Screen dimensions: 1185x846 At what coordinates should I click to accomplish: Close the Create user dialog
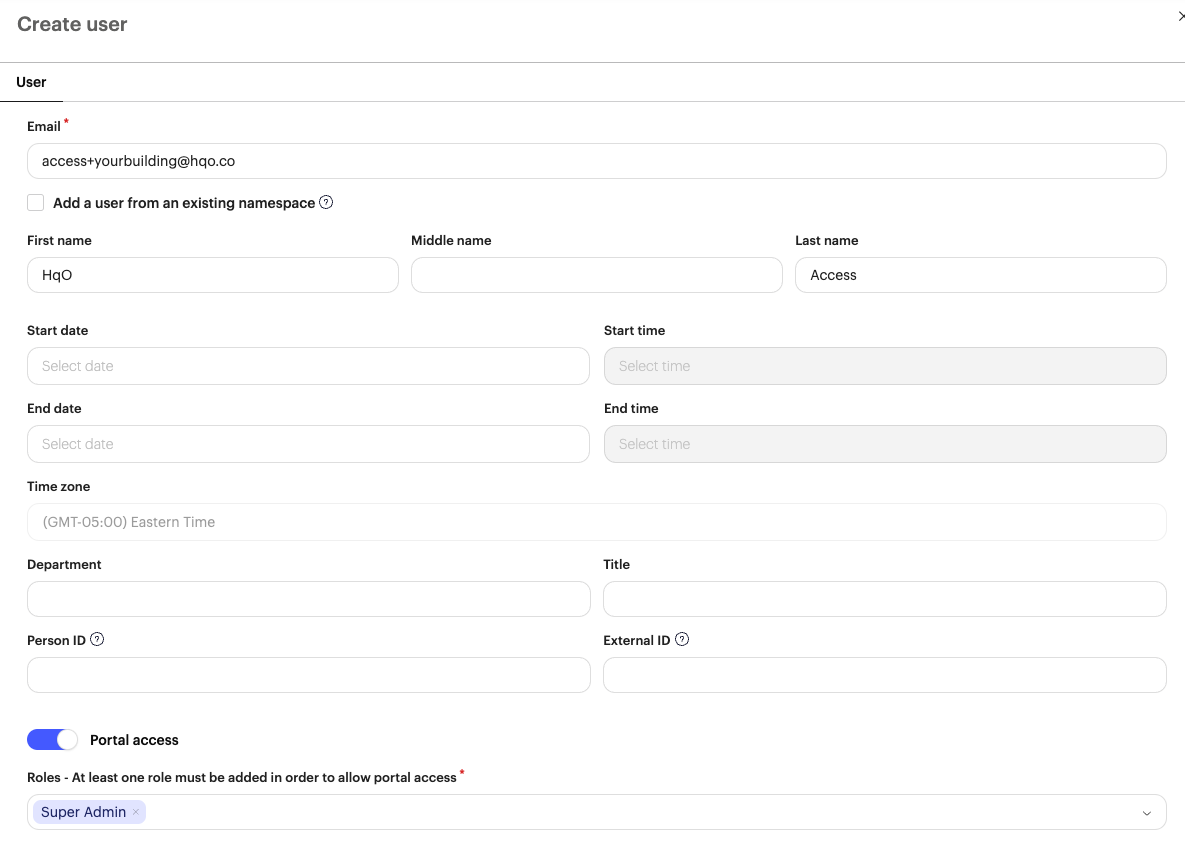click(x=1180, y=17)
